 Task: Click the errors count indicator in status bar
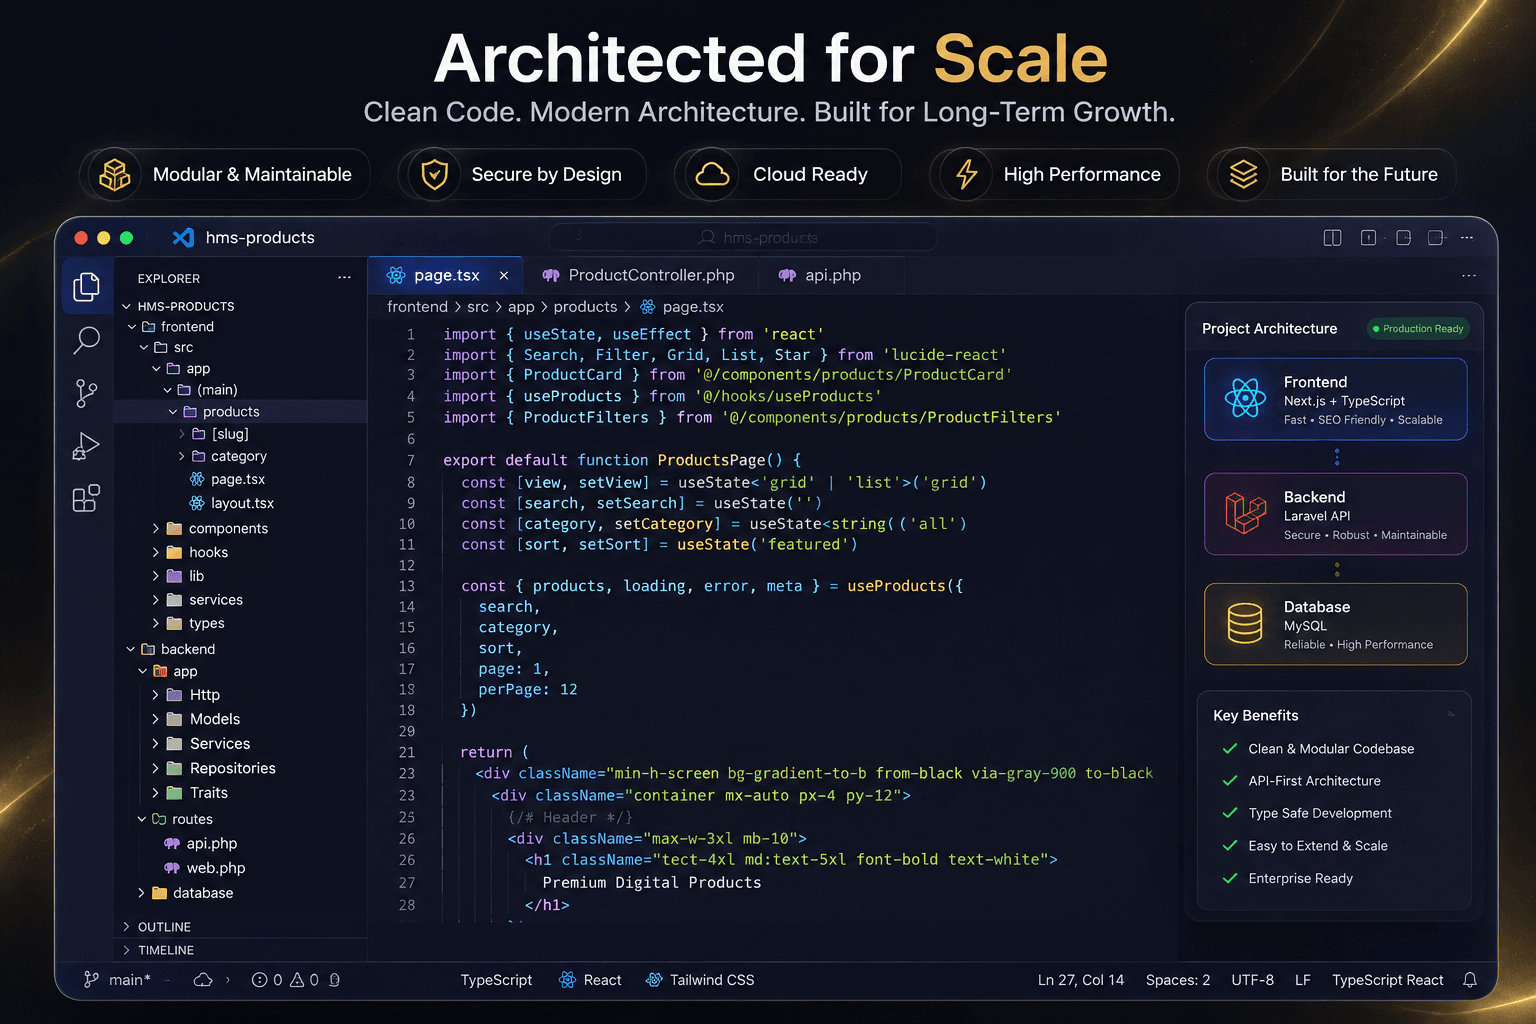coord(267,980)
